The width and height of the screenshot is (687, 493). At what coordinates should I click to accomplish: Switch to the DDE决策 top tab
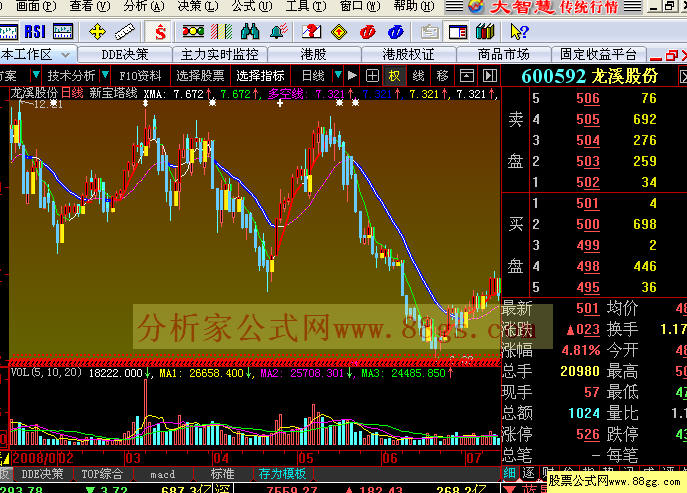[x=125, y=55]
